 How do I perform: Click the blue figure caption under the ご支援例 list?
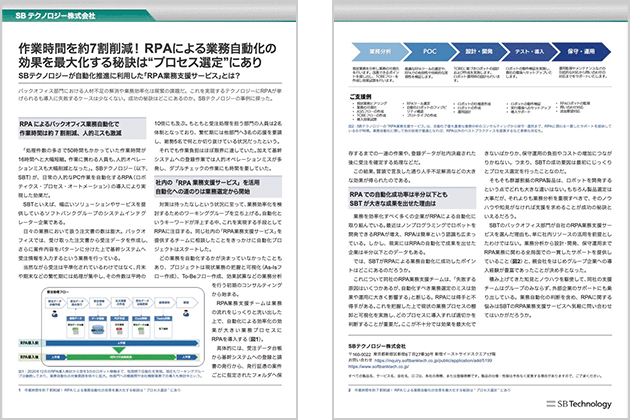[480, 128]
